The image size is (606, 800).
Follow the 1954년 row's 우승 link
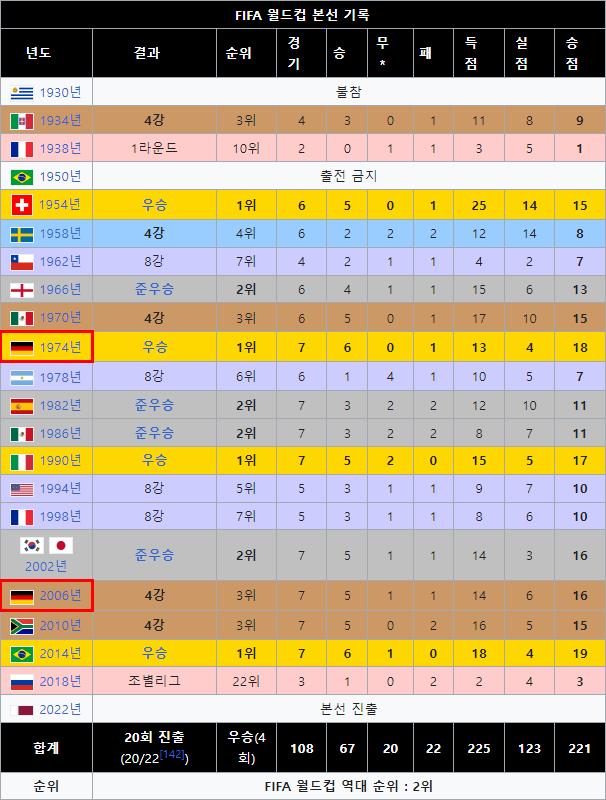point(155,205)
